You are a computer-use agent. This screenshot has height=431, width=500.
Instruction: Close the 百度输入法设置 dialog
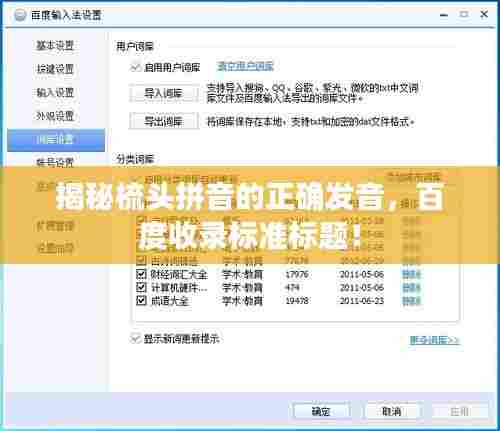tap(484, 14)
